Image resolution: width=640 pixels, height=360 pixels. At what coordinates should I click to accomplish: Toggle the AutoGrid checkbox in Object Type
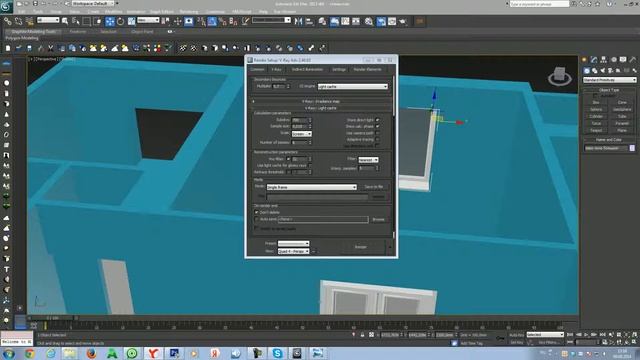[595, 96]
